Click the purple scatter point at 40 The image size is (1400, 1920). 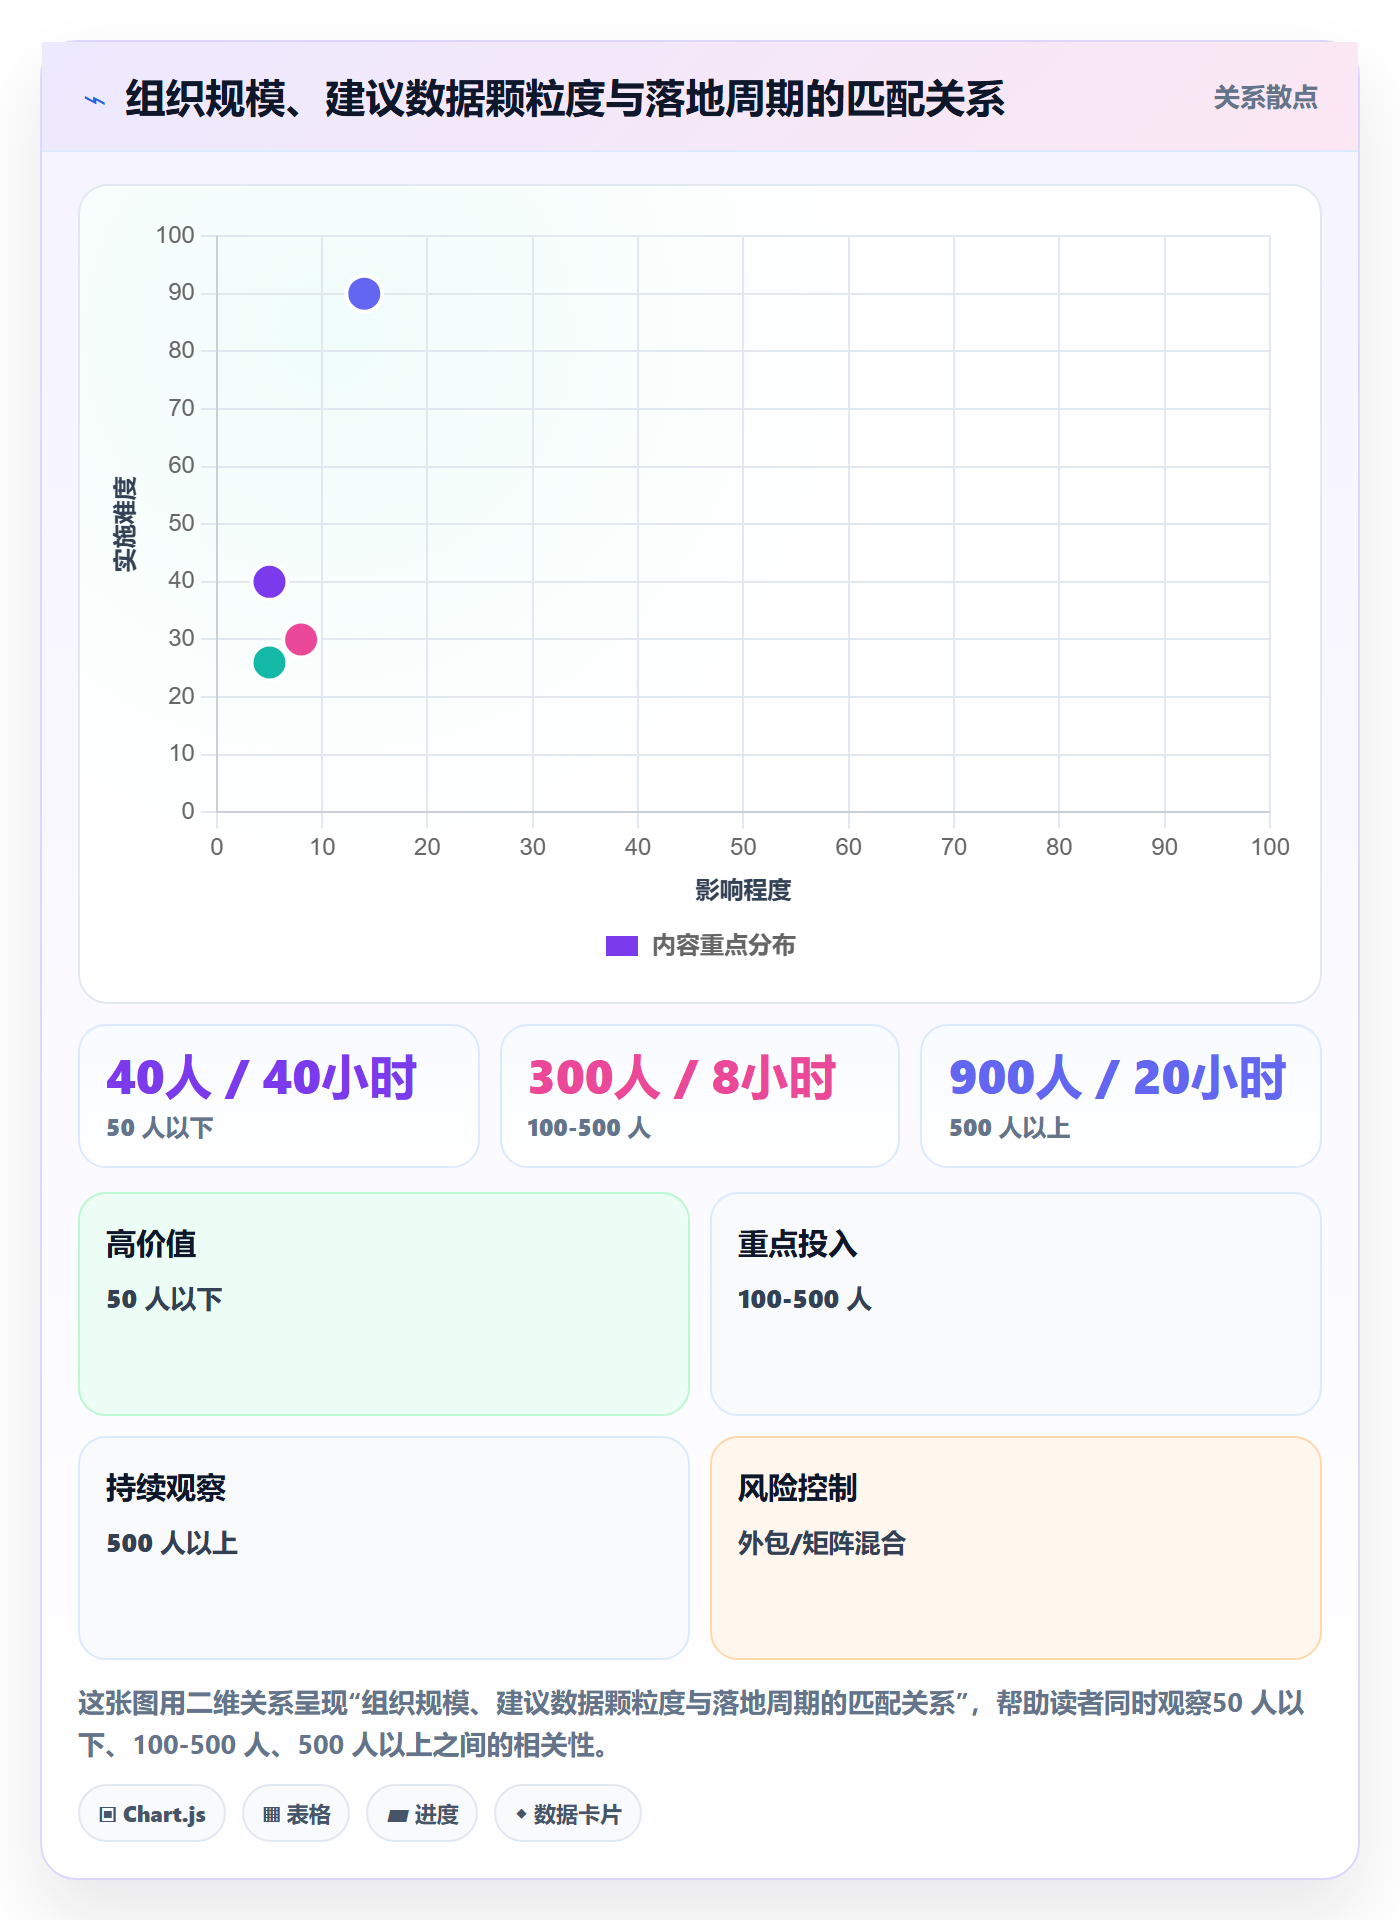(x=269, y=581)
